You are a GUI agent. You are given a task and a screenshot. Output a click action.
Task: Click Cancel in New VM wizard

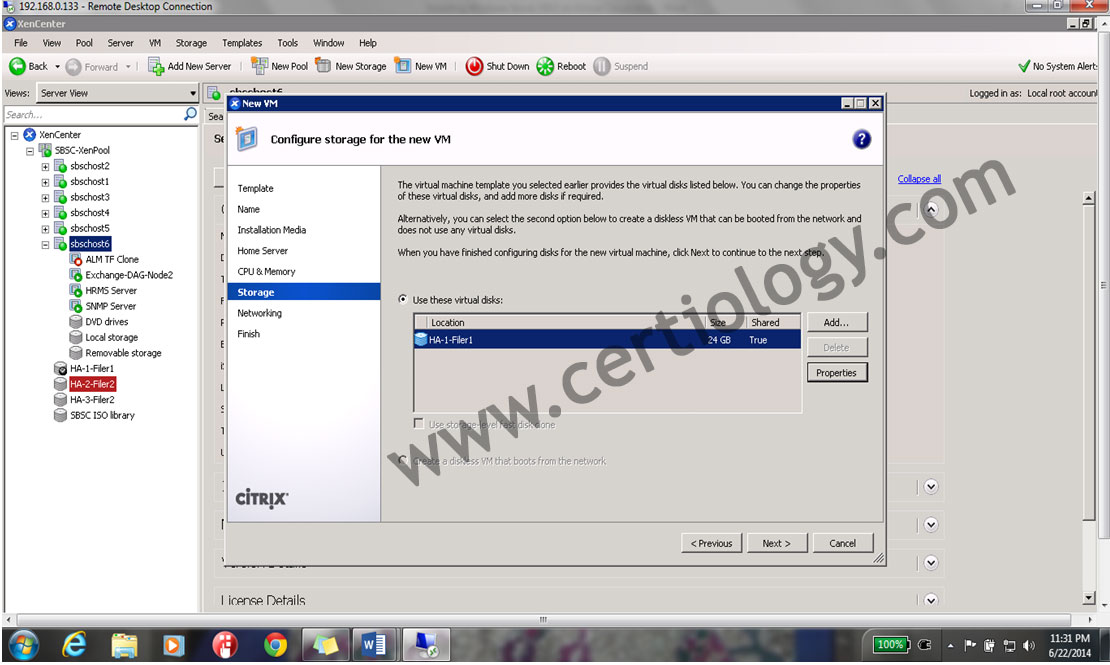click(842, 543)
